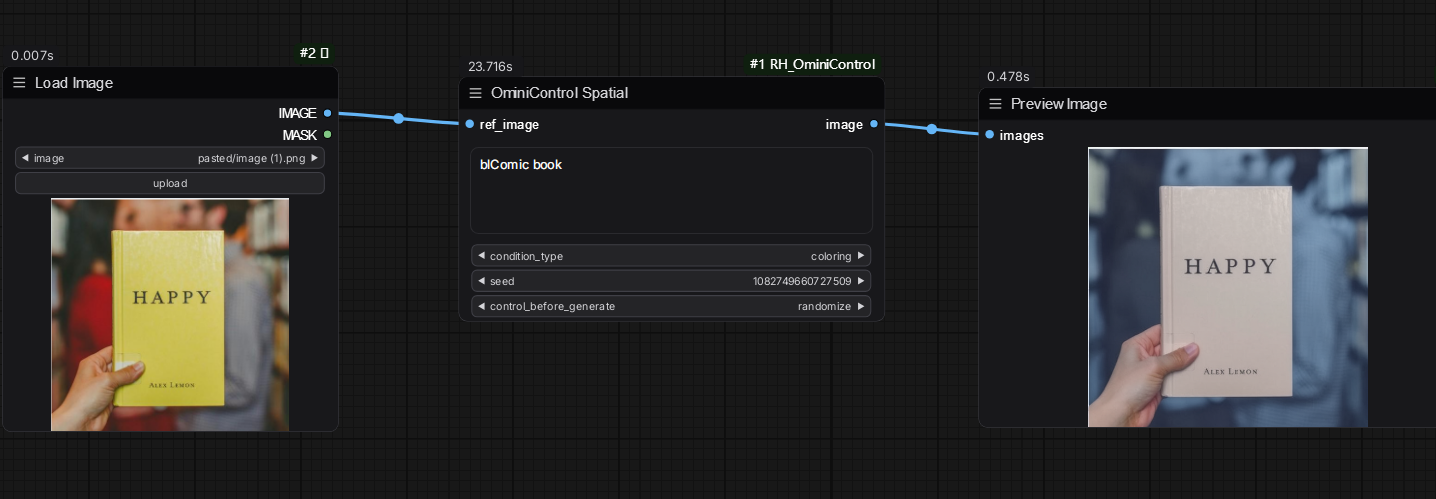Click the green MASK output port
The image size is (1436, 499).
pyautogui.click(x=328, y=134)
